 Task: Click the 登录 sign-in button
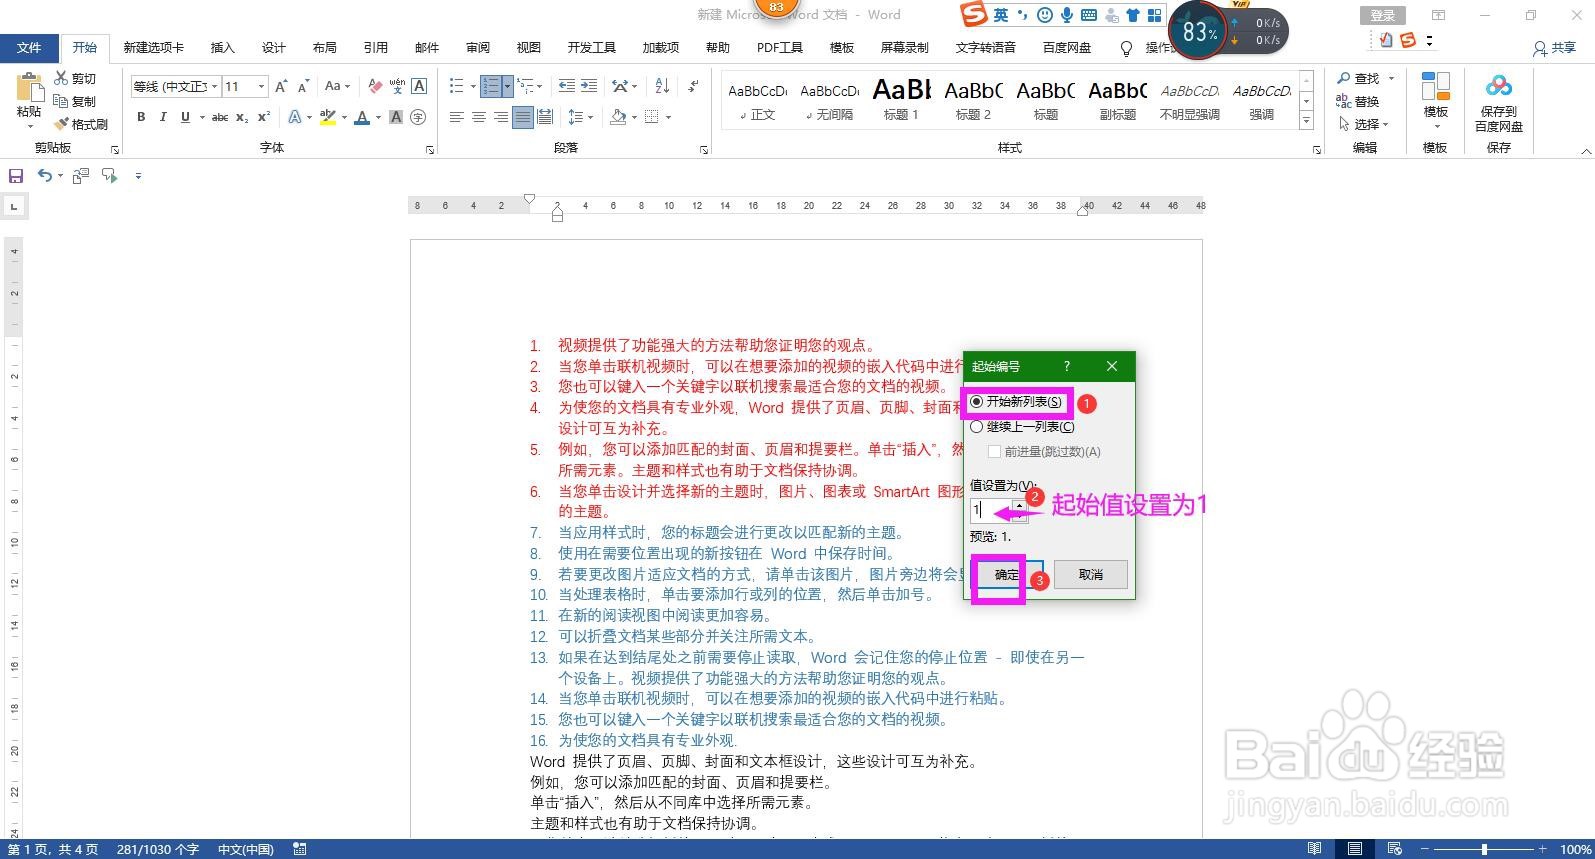(x=1382, y=15)
